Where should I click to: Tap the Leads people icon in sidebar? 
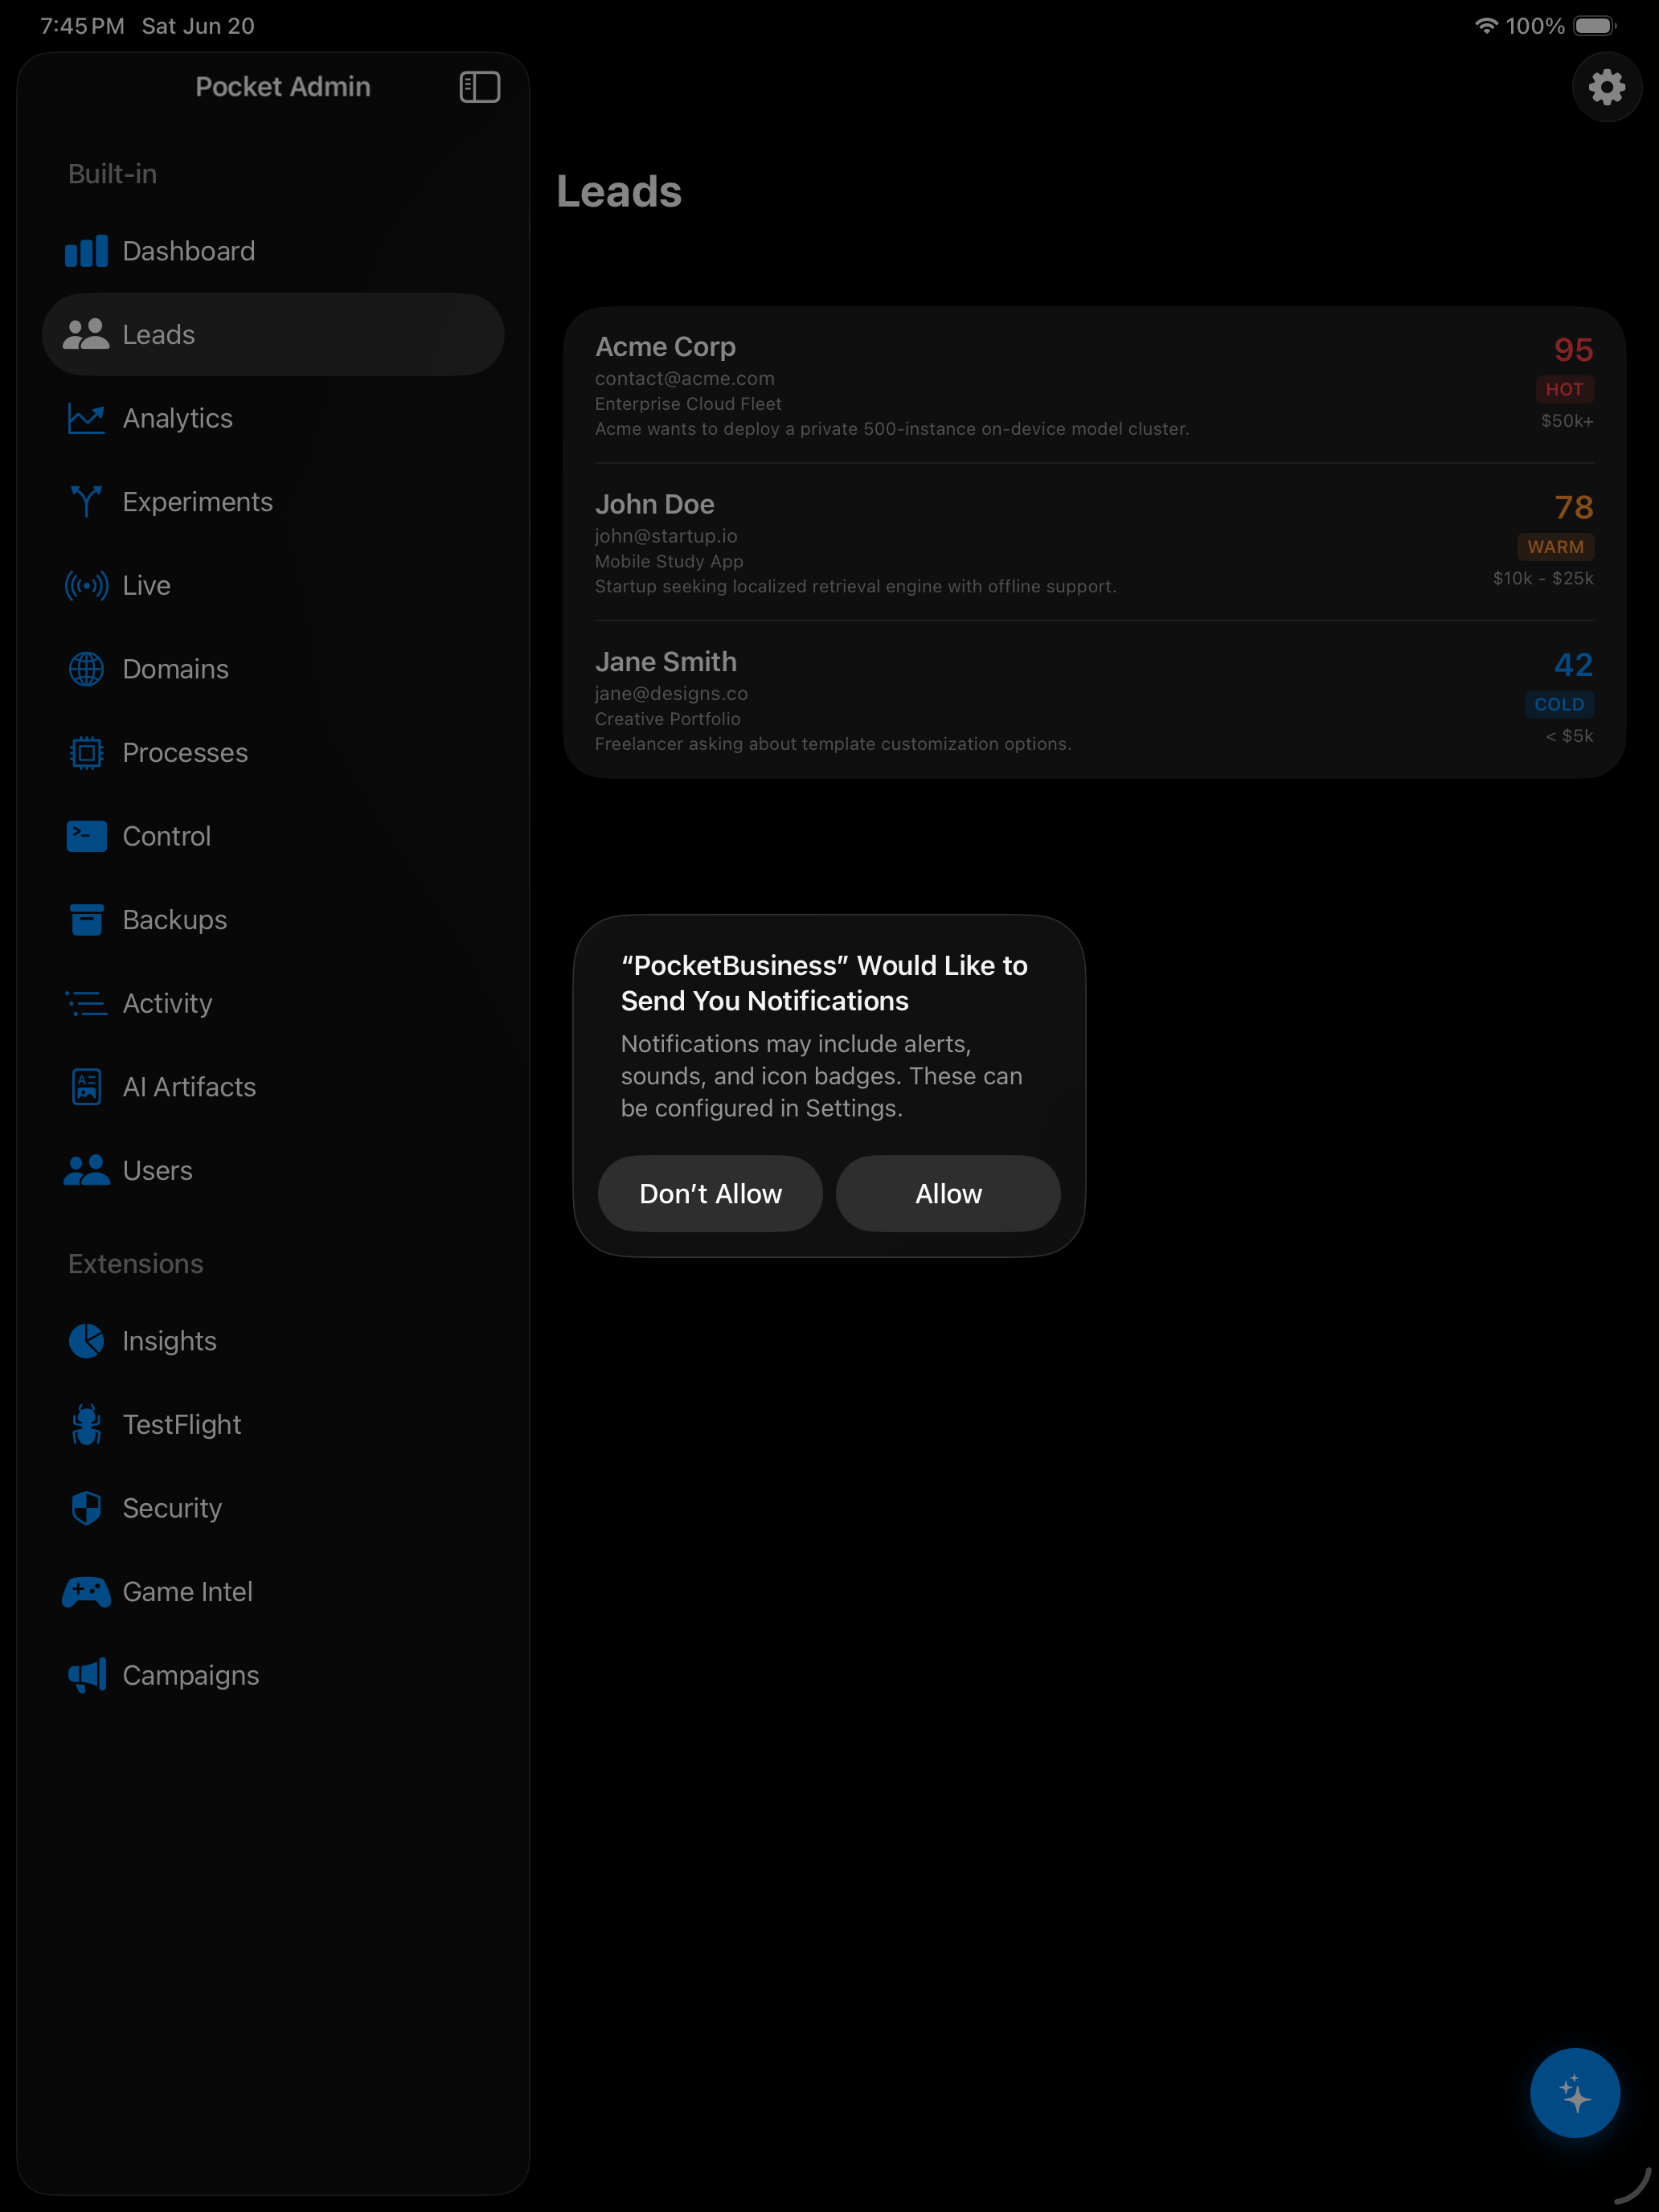tap(86, 334)
